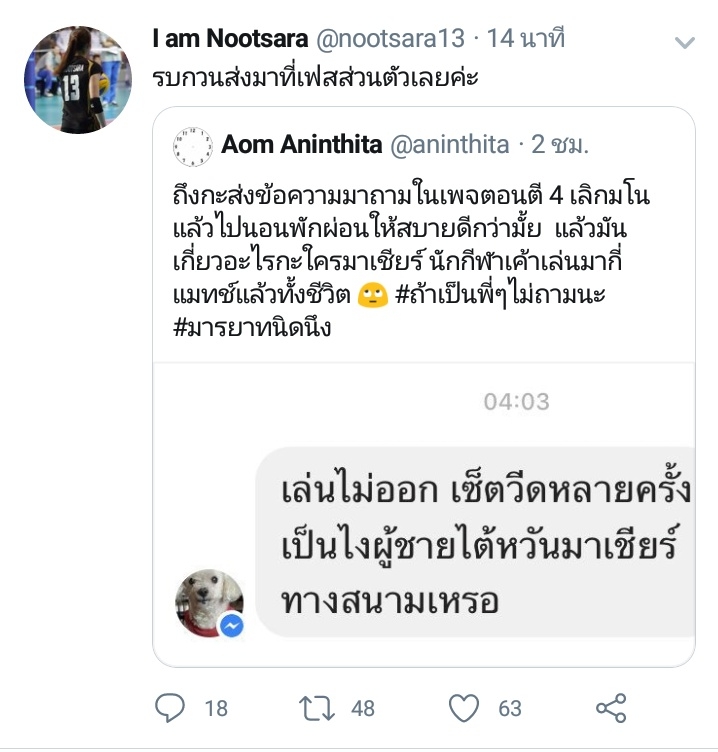Click the reply speech bubble icon

(x=170, y=708)
